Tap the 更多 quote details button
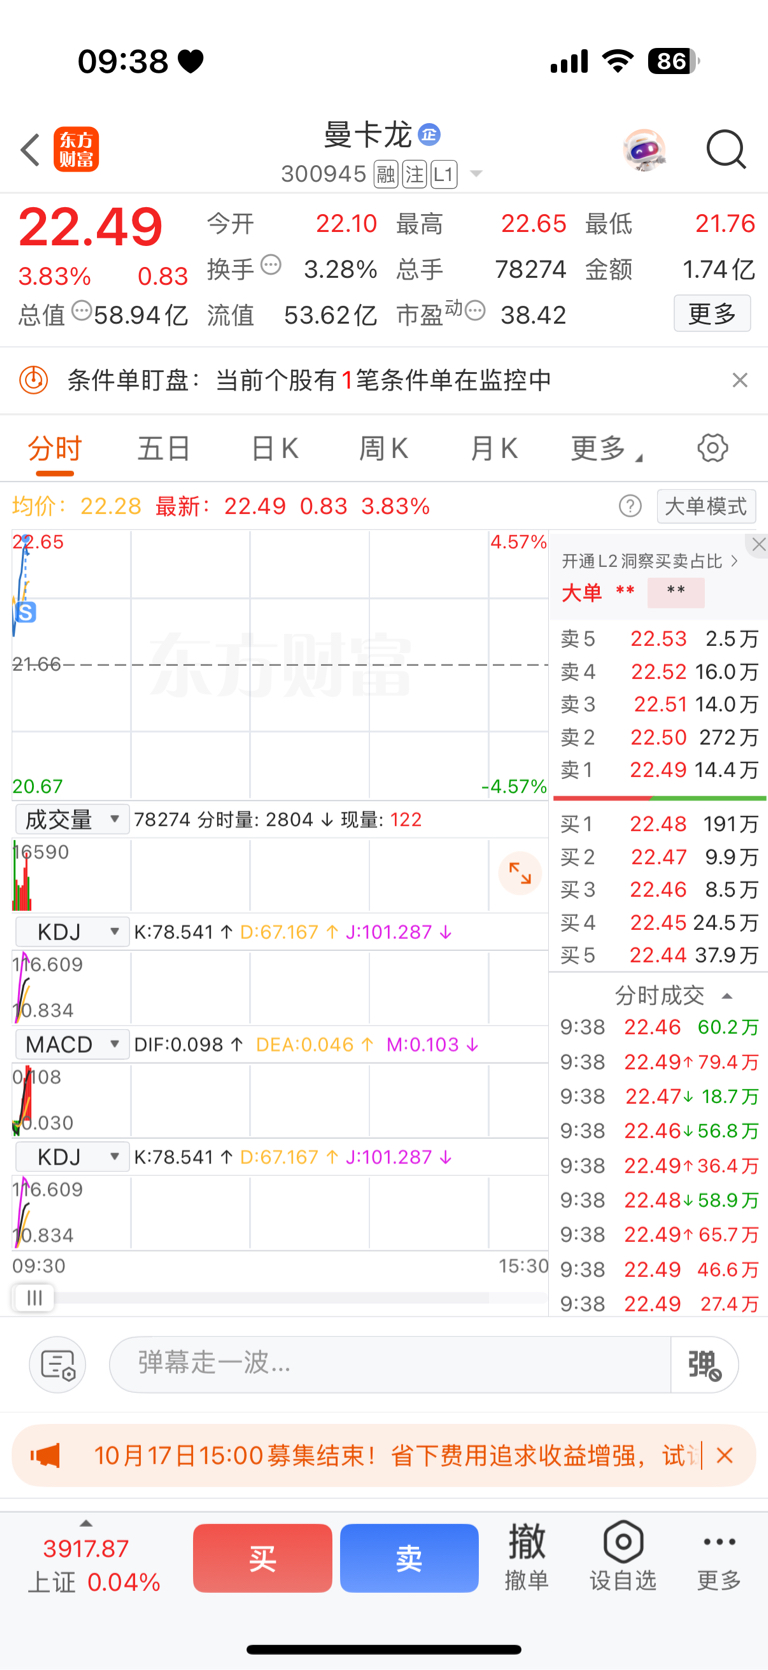This screenshot has width=768, height=1670. click(x=712, y=314)
